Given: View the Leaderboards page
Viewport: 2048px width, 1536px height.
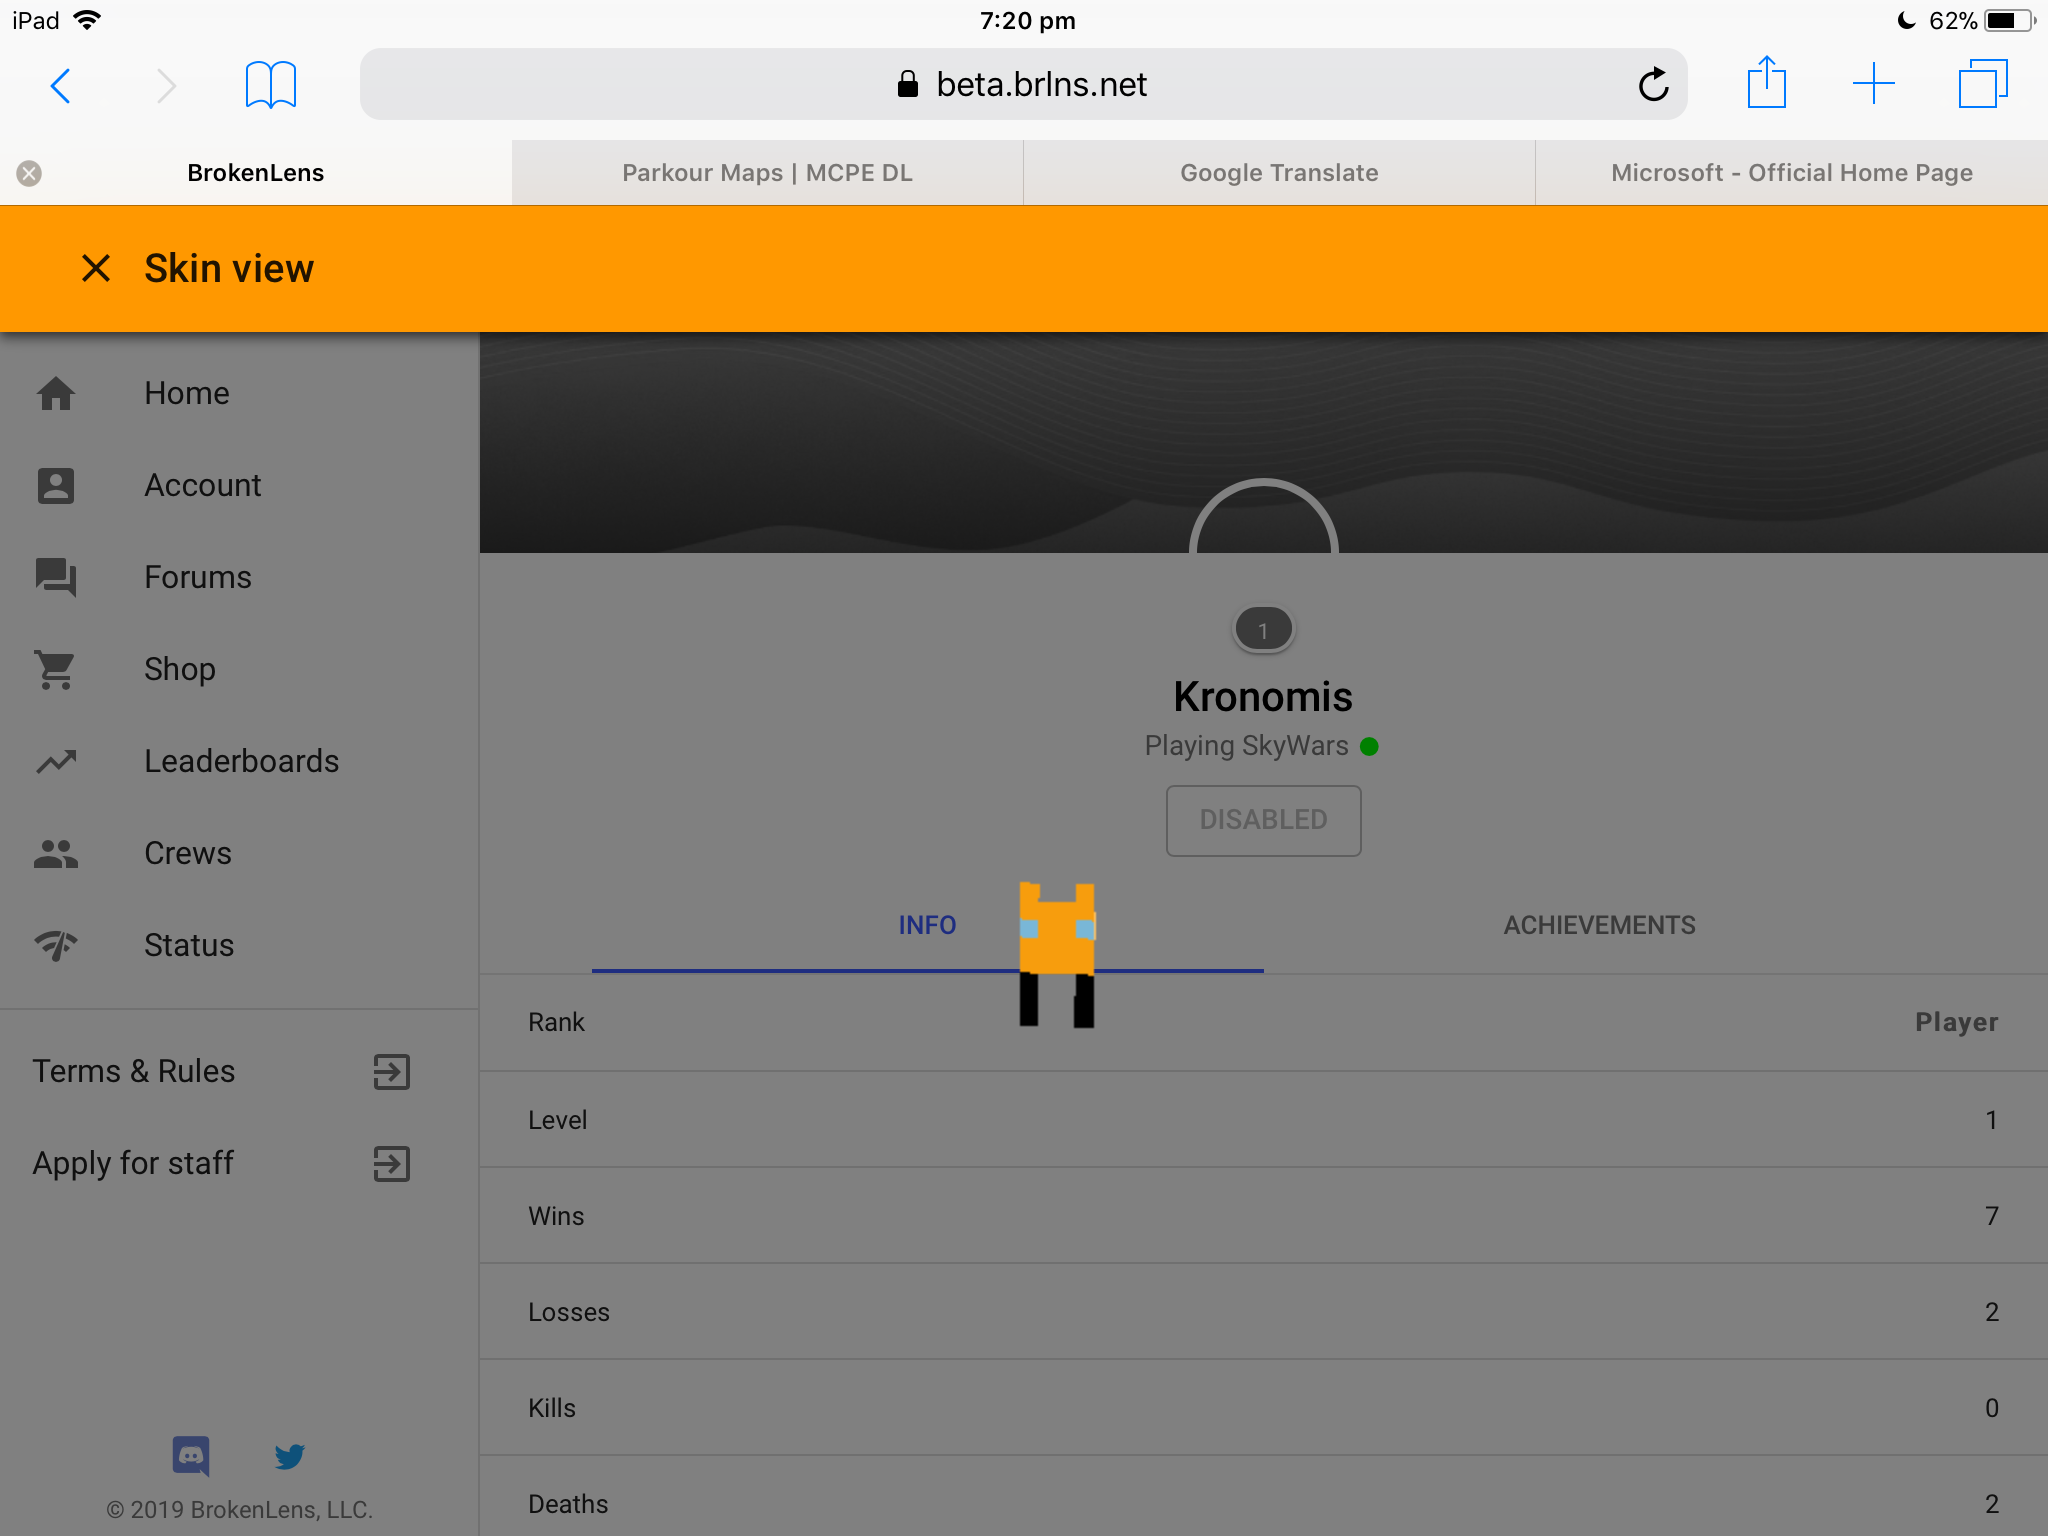Looking at the screenshot, I should (x=240, y=761).
